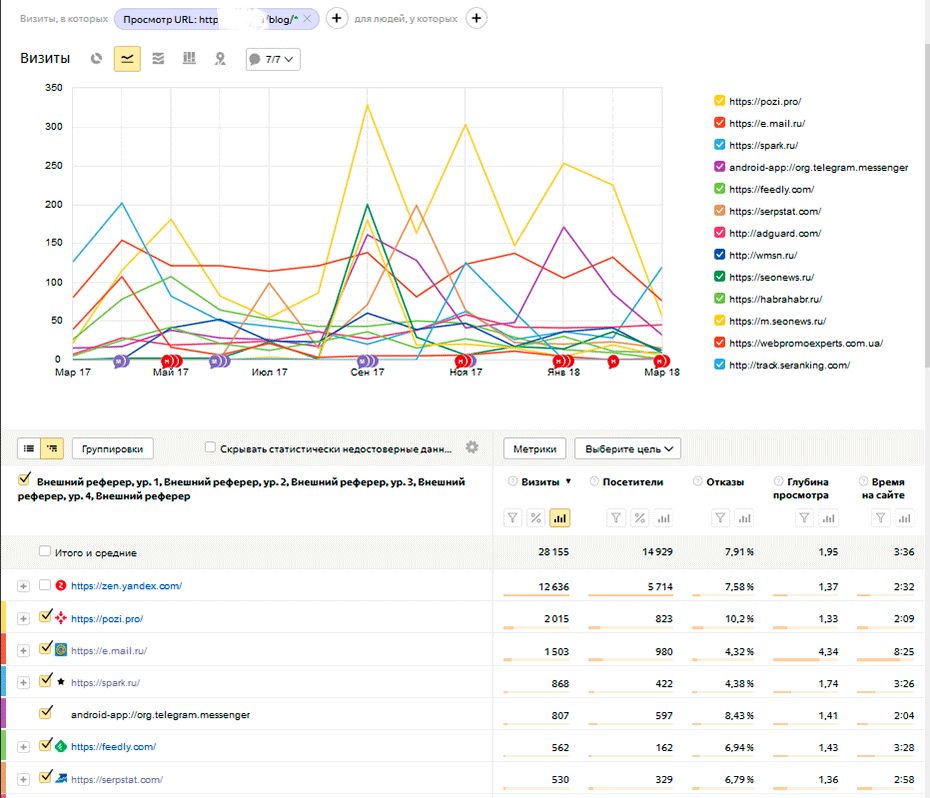The height and width of the screenshot is (798, 930).
Task: Click percent icon under Визиты column
Action: point(536,519)
